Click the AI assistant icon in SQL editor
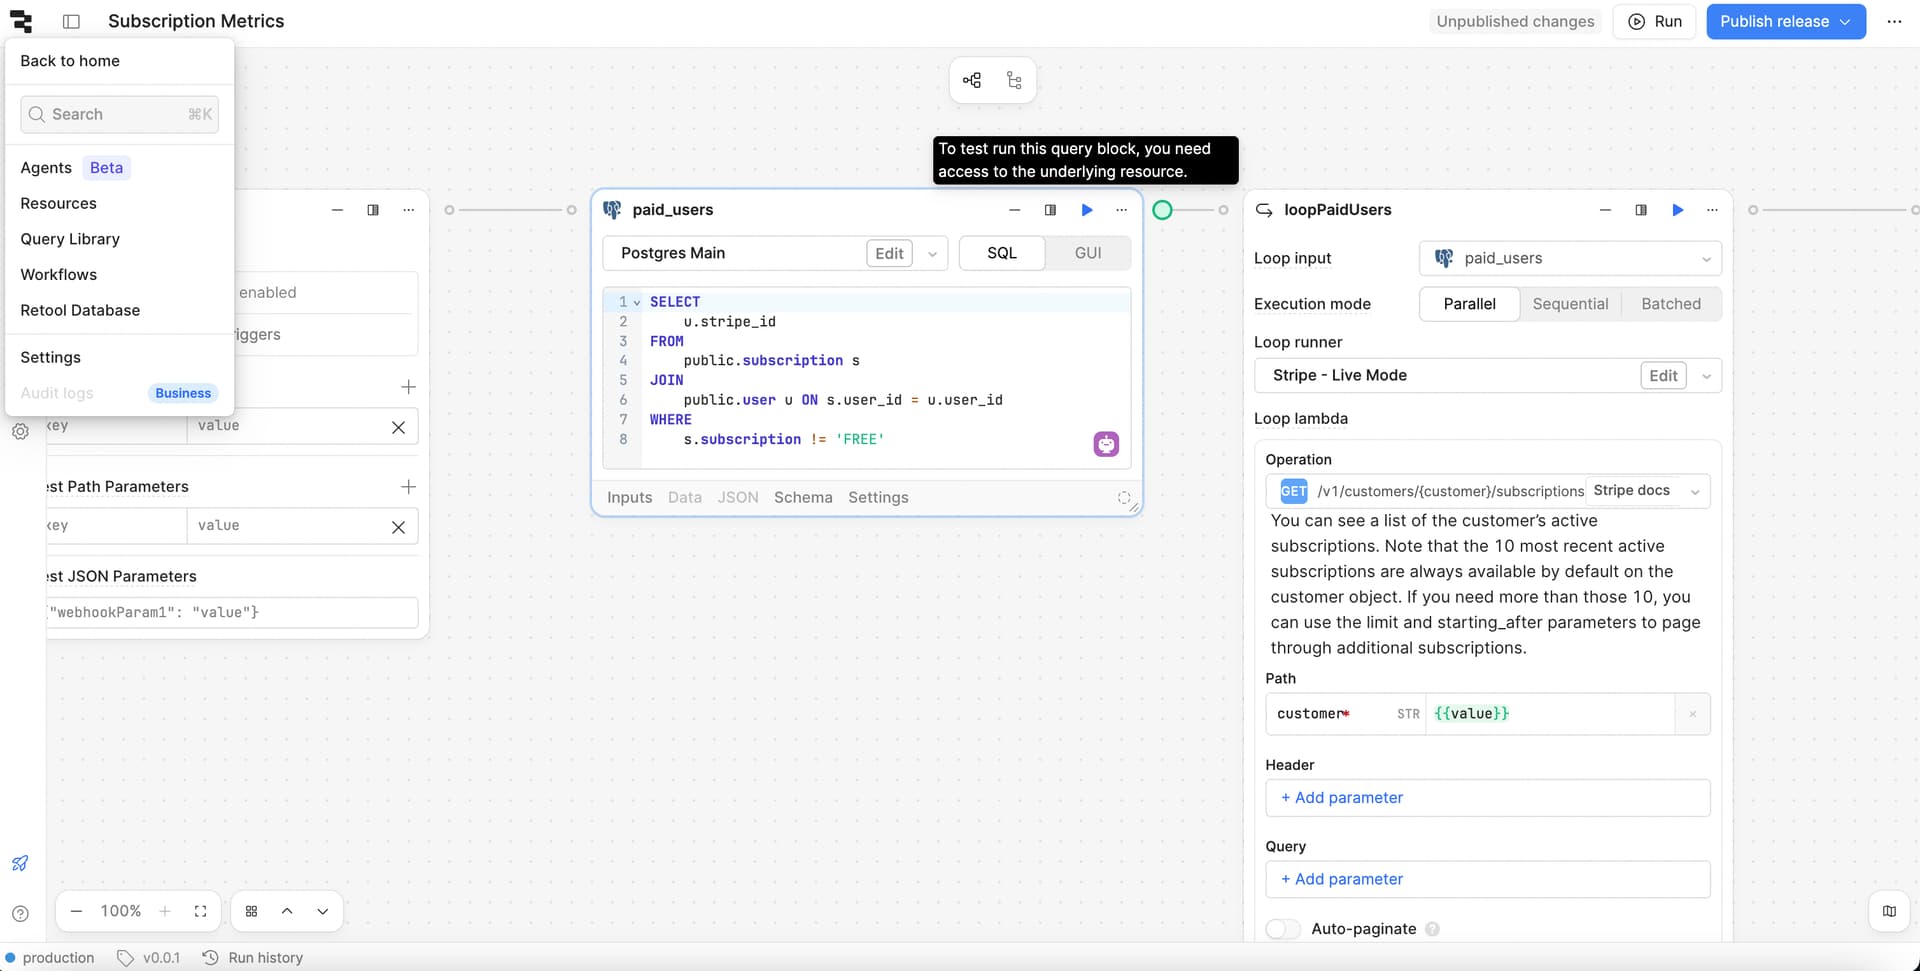Image resolution: width=1920 pixels, height=971 pixels. [1105, 444]
